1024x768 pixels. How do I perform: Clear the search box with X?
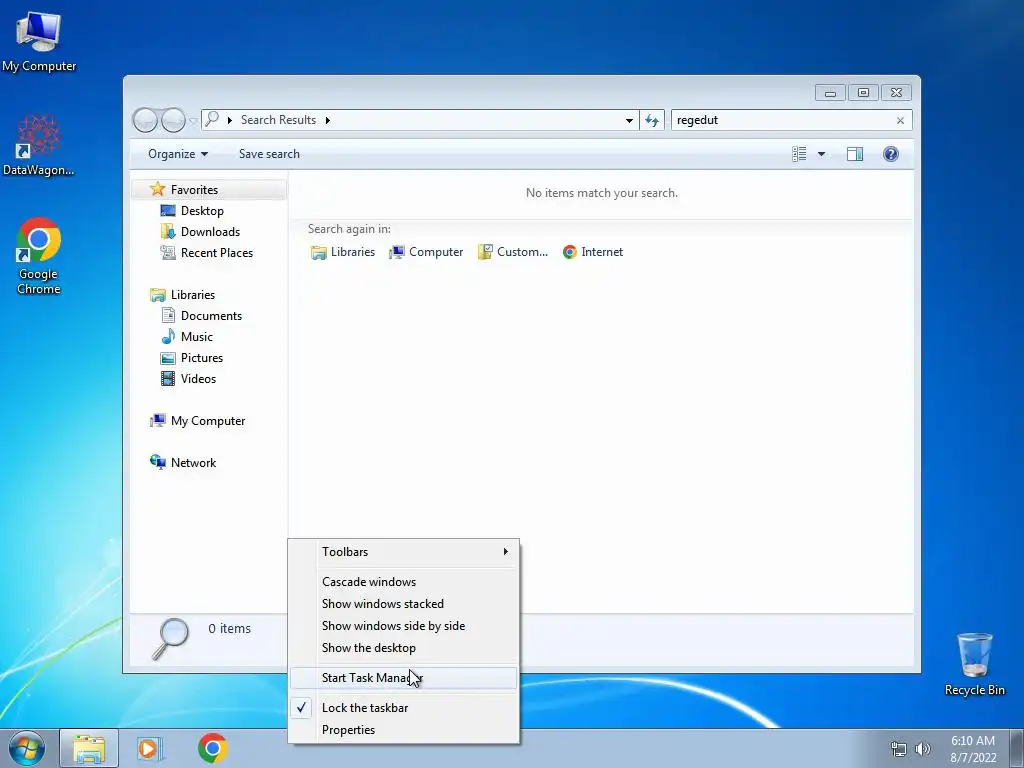pyautogui.click(x=900, y=120)
